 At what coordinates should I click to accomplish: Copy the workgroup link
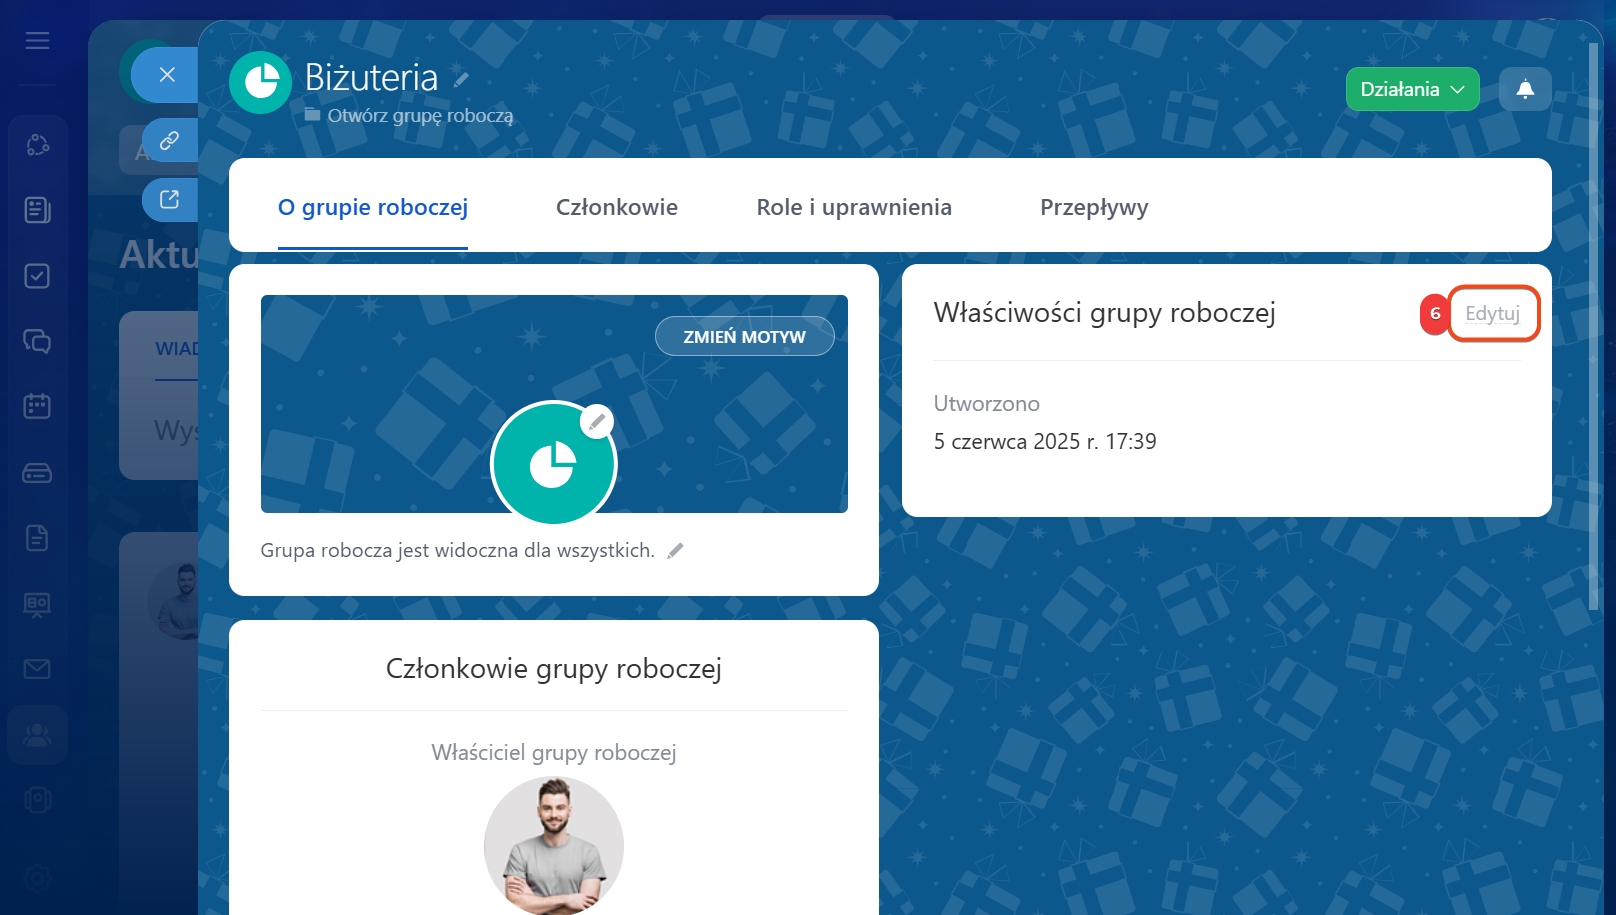click(170, 140)
